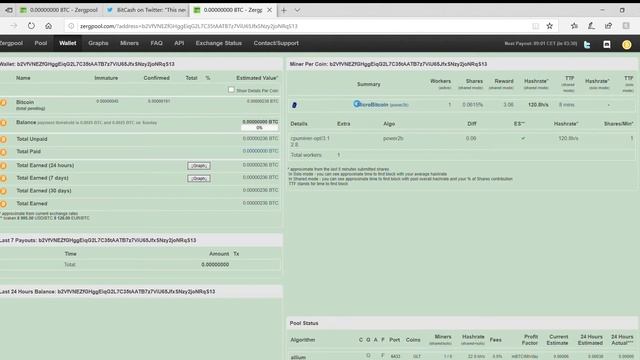This screenshot has width=640, height=360.
Task: Click the Total Paid BTC value link
Action: 260,151
